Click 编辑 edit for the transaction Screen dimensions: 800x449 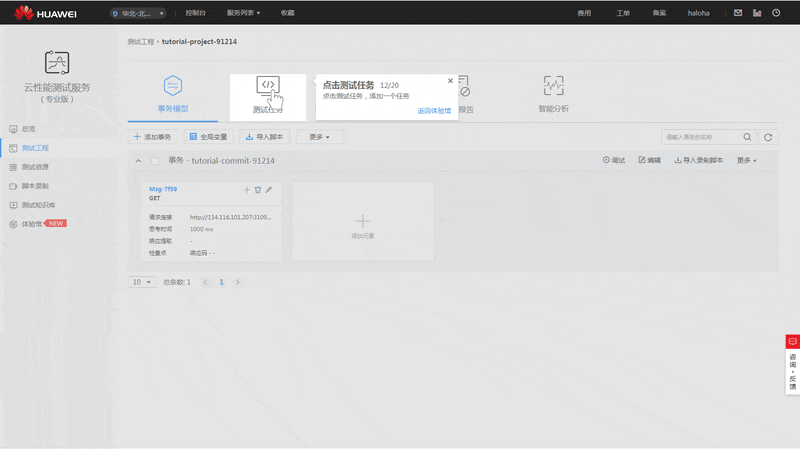(x=649, y=160)
